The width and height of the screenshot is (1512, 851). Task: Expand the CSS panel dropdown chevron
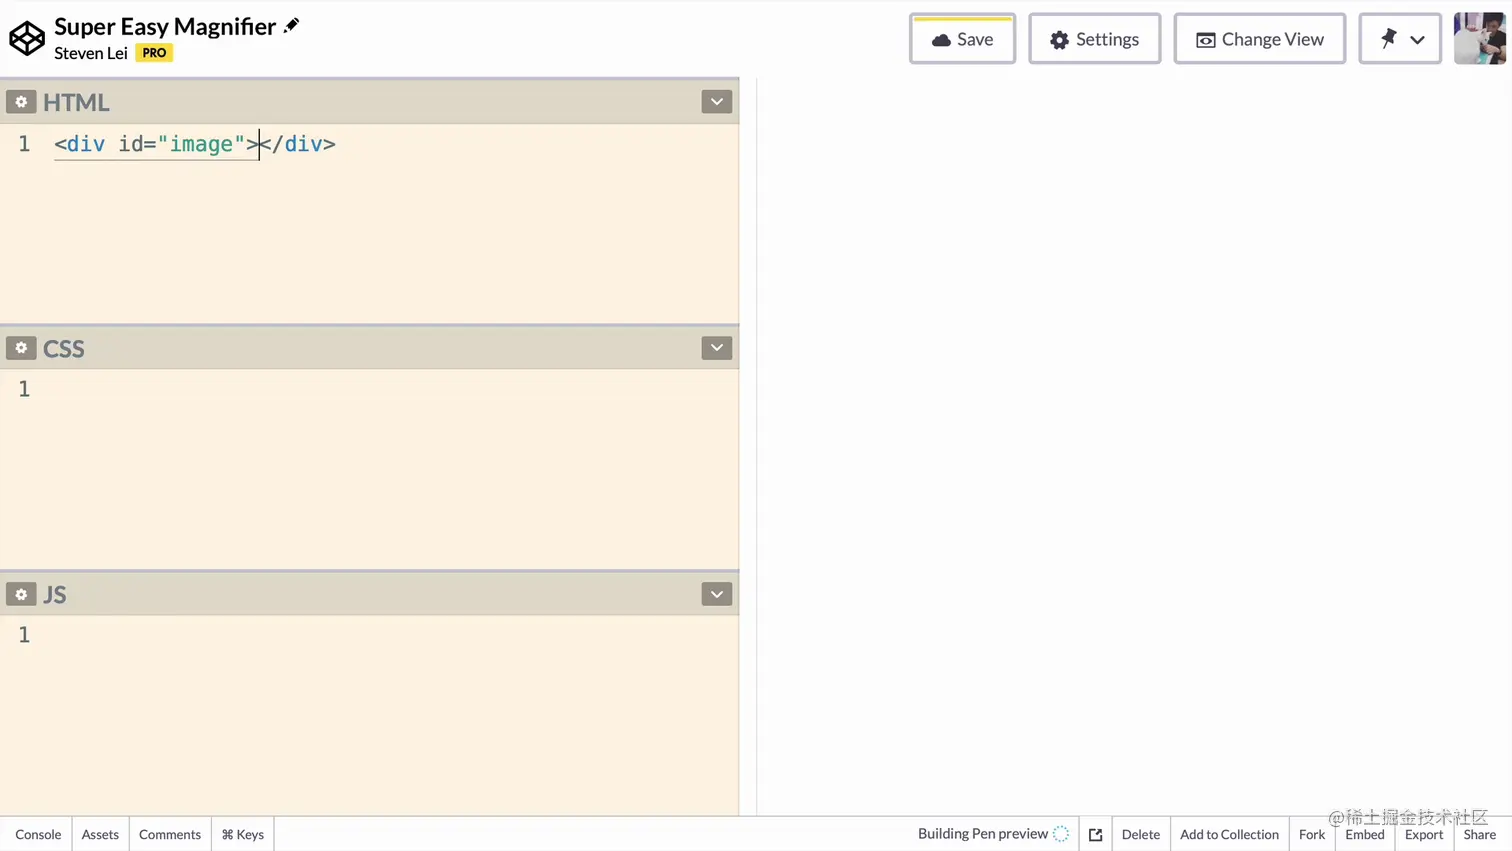[x=716, y=348]
